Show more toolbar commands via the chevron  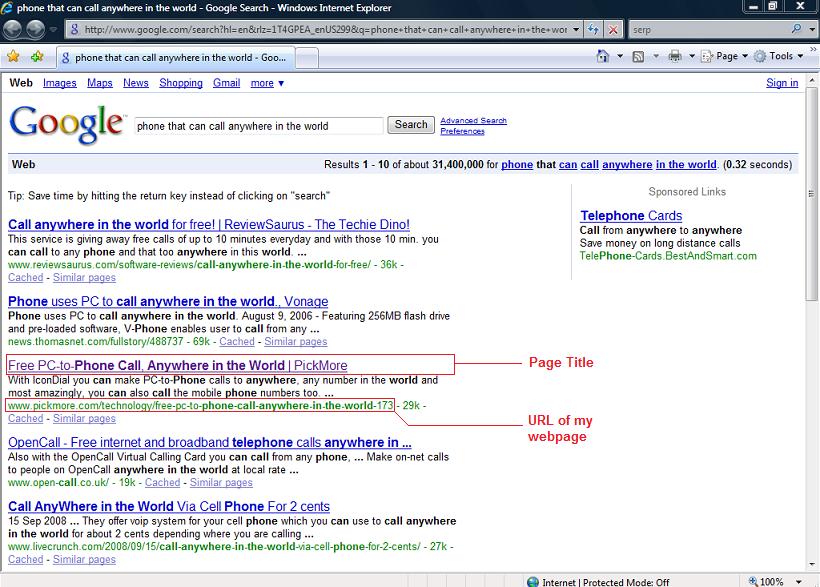coord(813,50)
